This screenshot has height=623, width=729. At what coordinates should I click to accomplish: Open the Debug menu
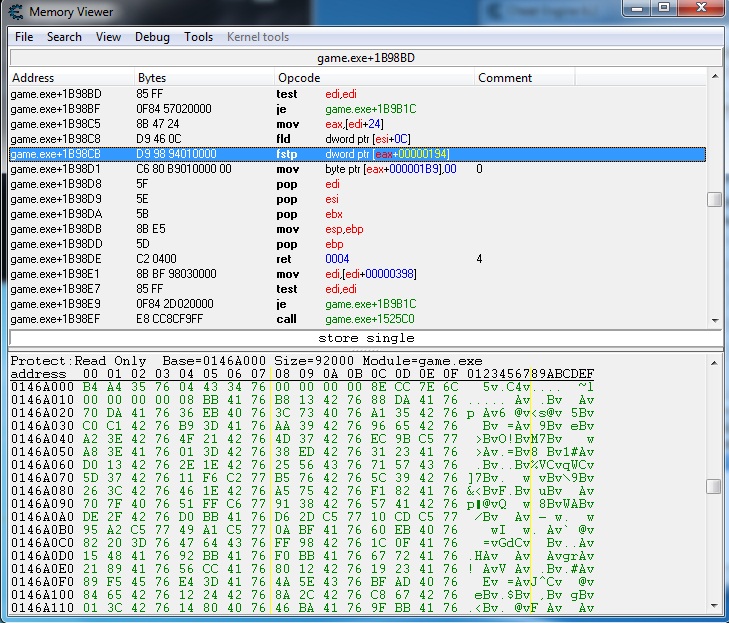pyautogui.click(x=152, y=37)
